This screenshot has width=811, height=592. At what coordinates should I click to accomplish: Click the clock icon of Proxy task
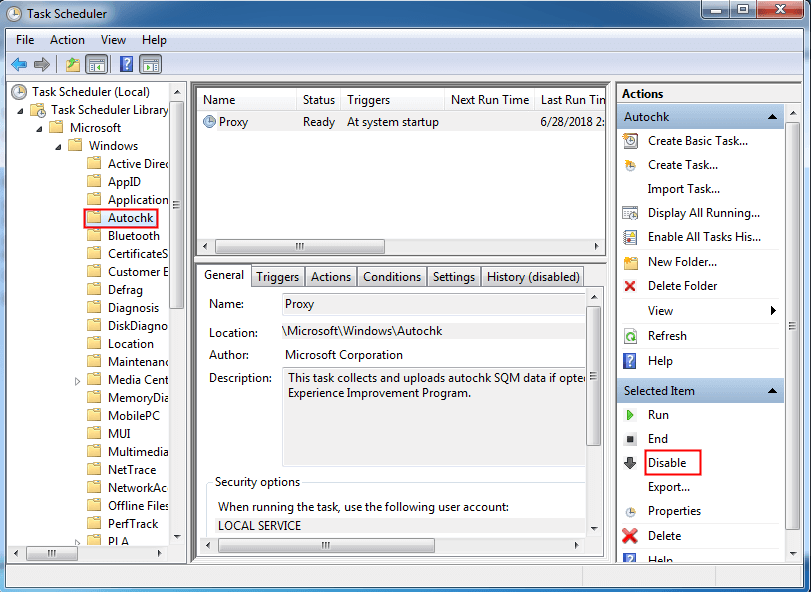[x=209, y=122]
